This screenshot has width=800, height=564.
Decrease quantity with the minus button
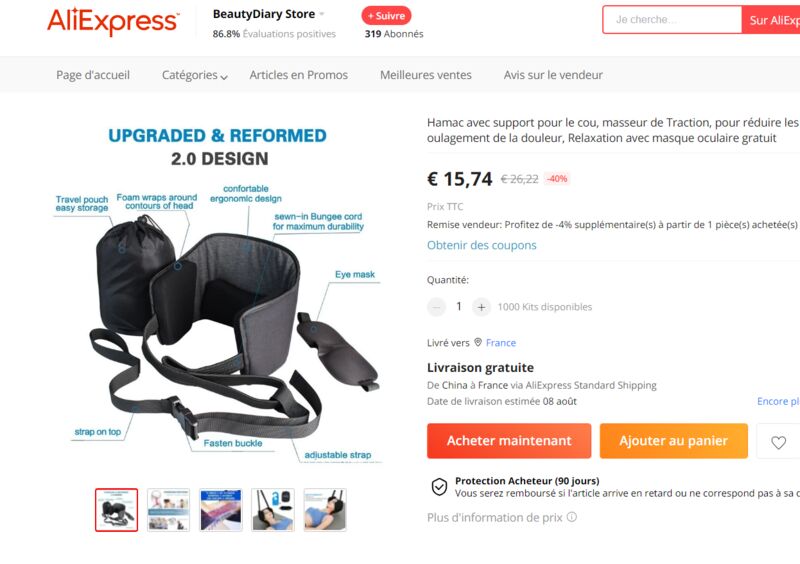pyautogui.click(x=436, y=307)
